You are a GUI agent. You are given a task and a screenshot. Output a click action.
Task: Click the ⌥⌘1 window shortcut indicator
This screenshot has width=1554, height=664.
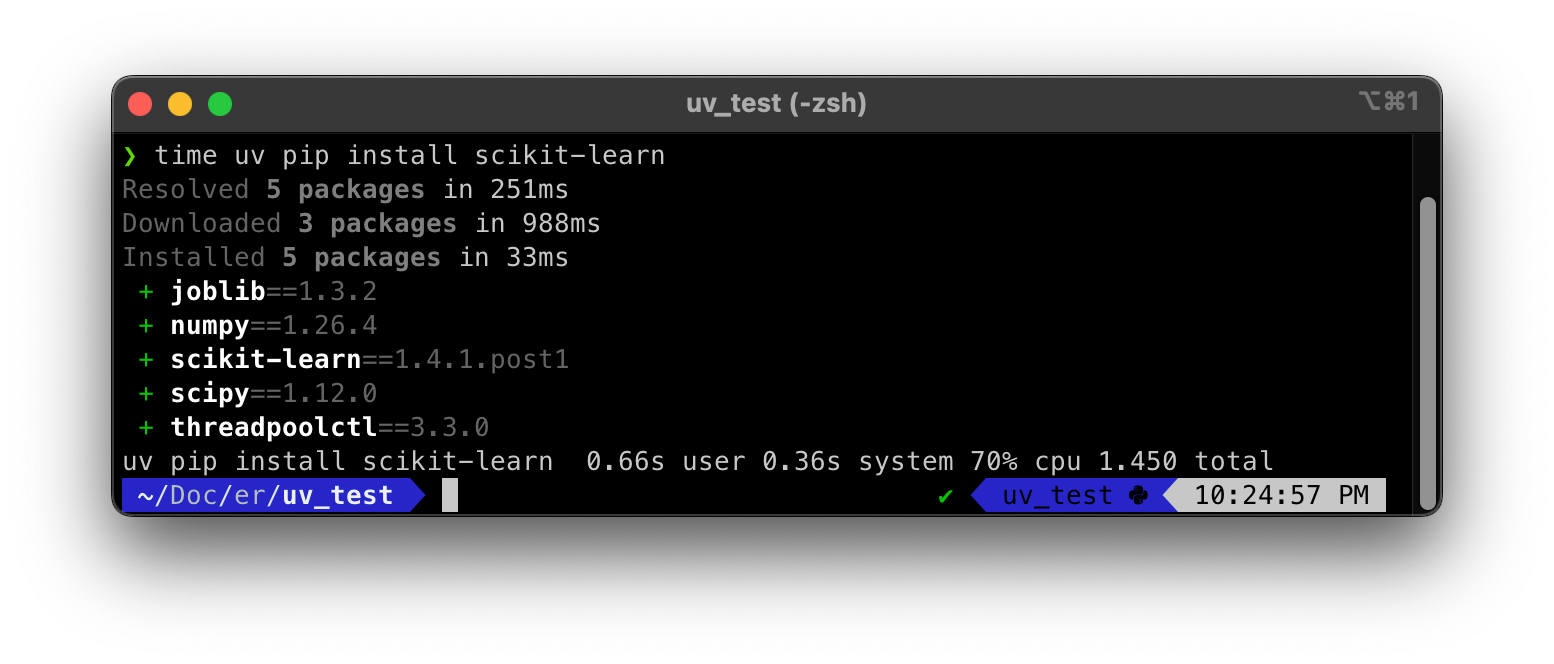(x=1388, y=102)
